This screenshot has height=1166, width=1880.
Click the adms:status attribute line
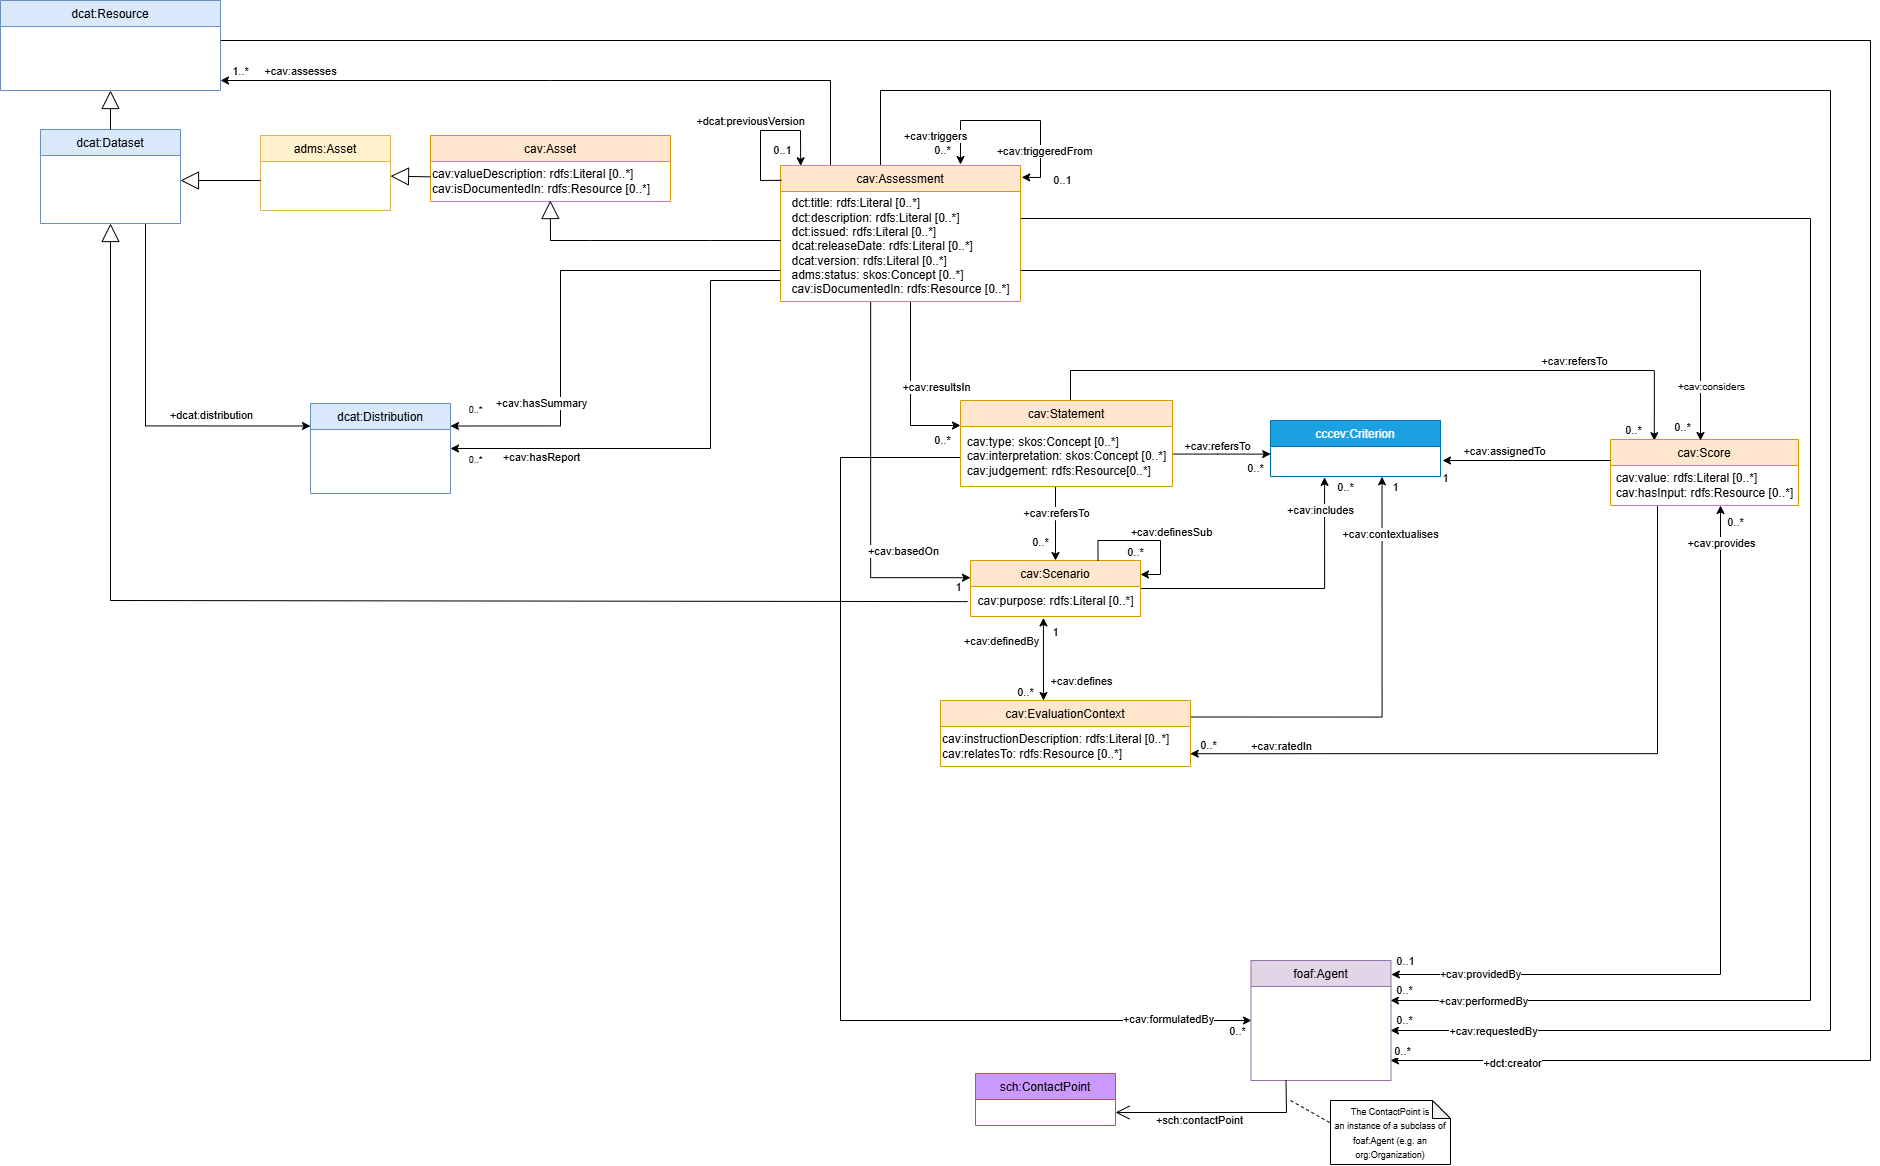point(878,275)
